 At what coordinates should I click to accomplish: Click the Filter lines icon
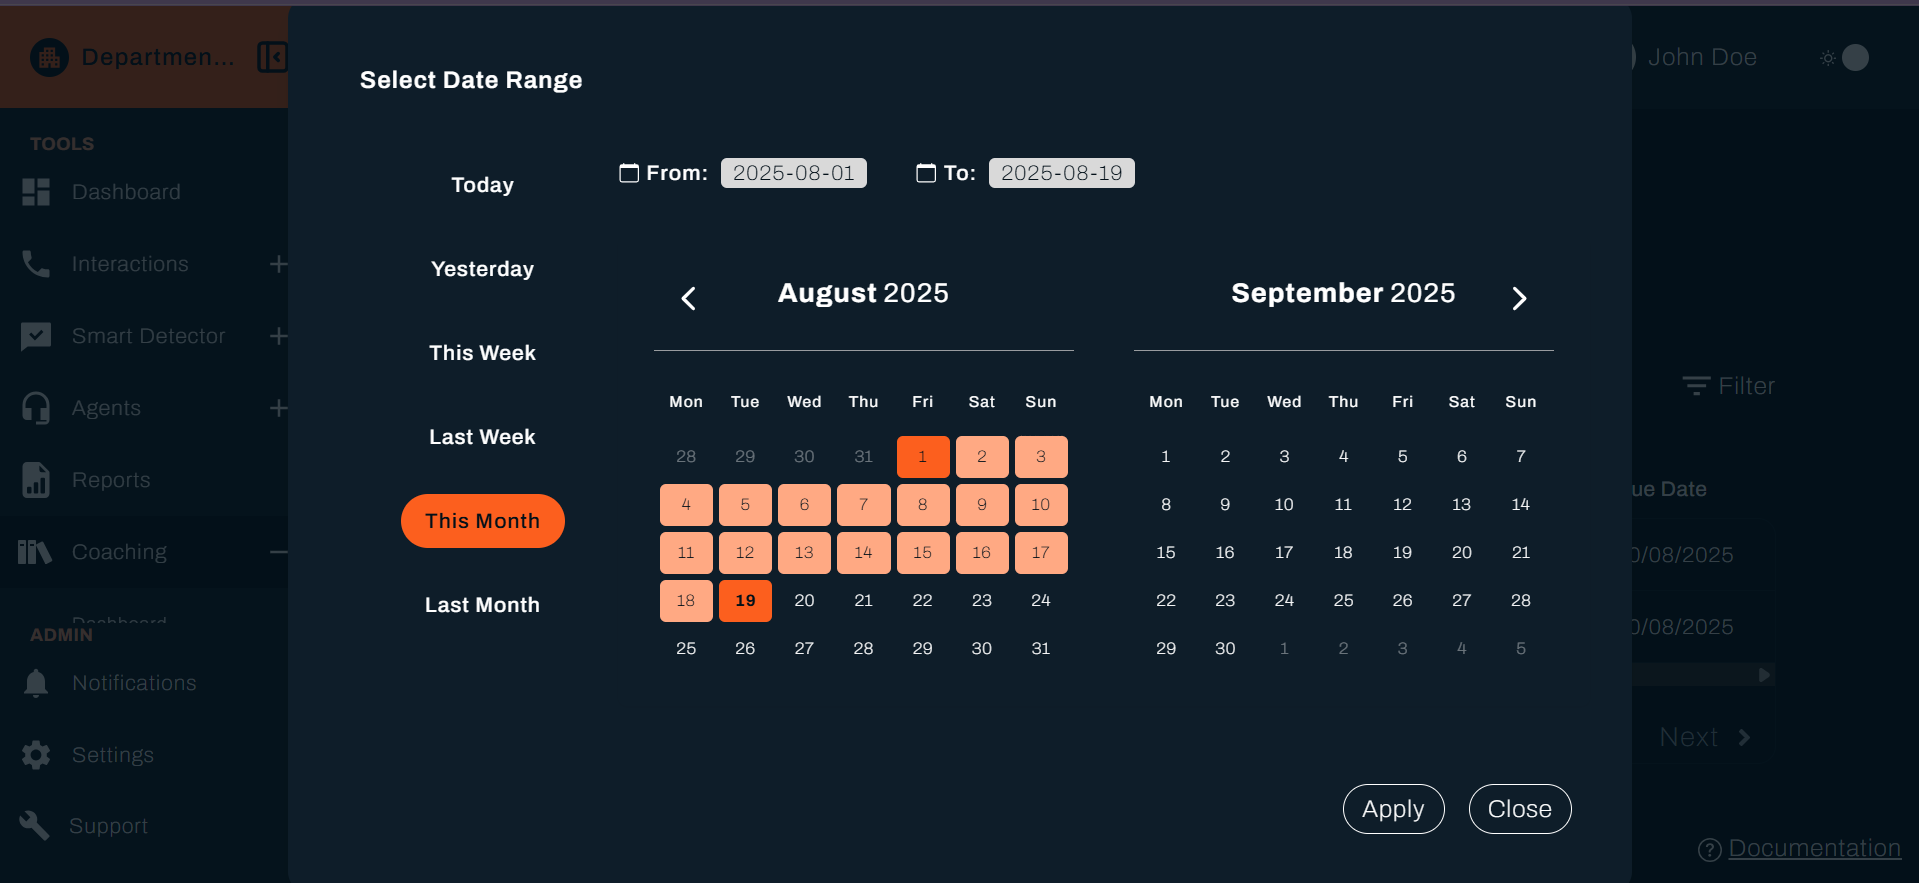(x=1696, y=386)
